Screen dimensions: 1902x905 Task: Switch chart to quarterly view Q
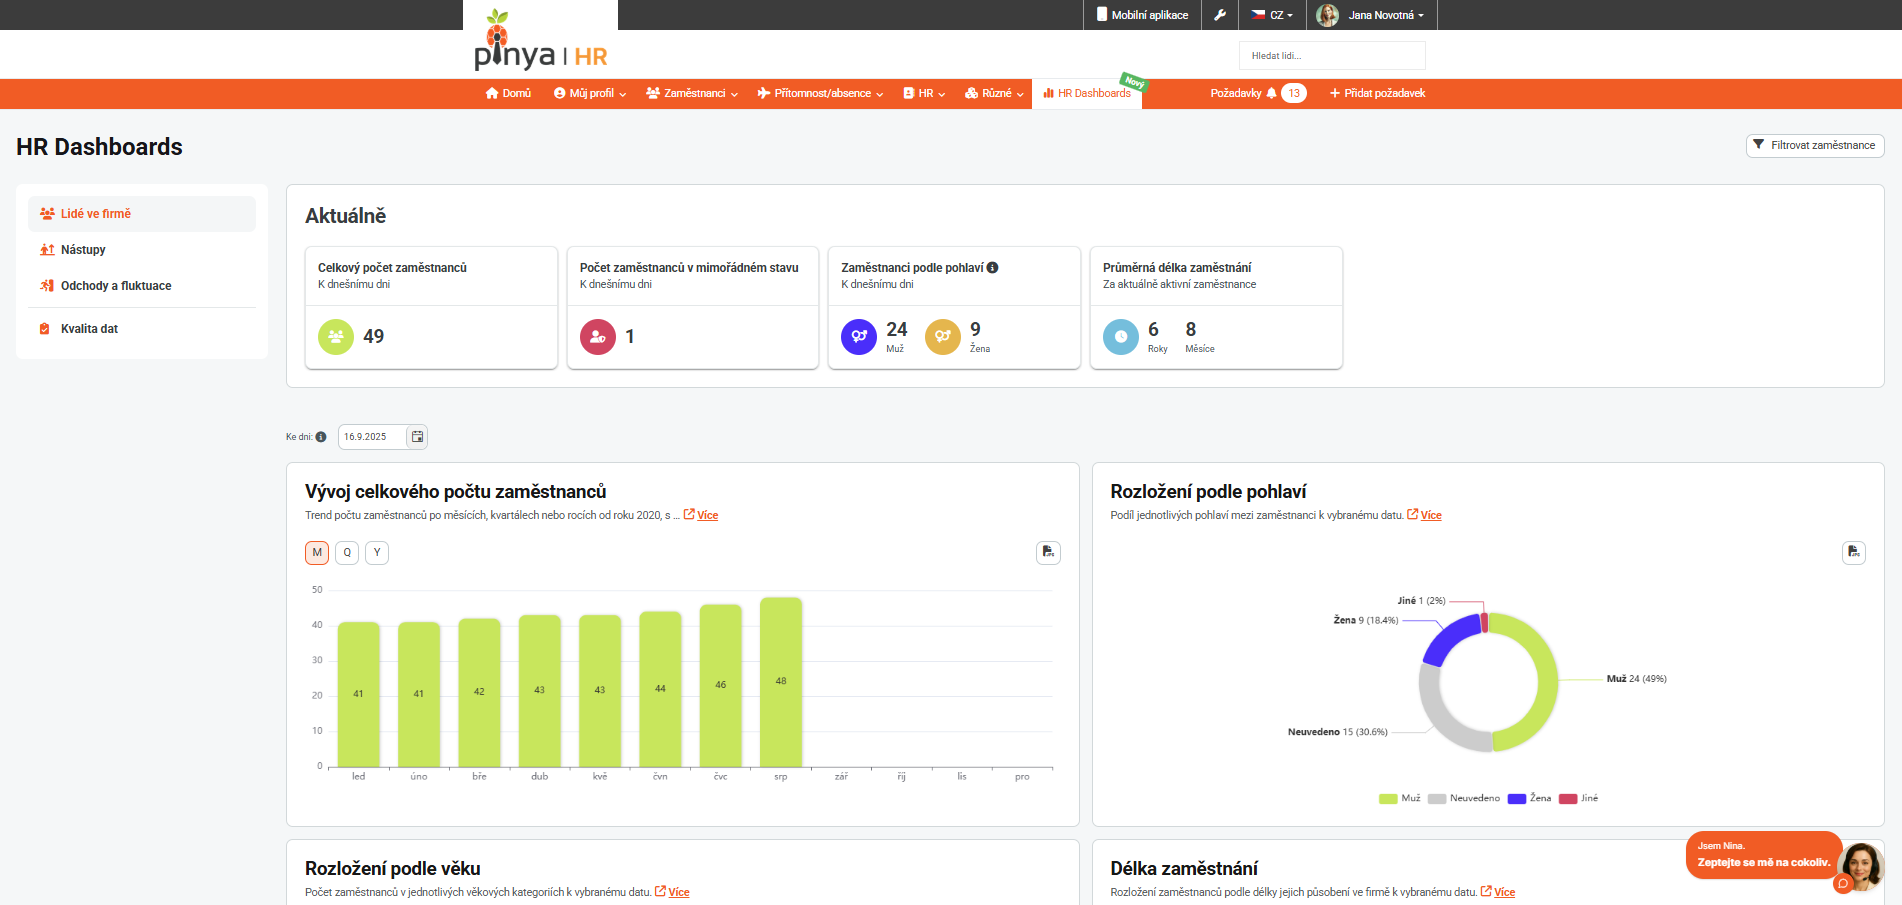pyautogui.click(x=347, y=553)
